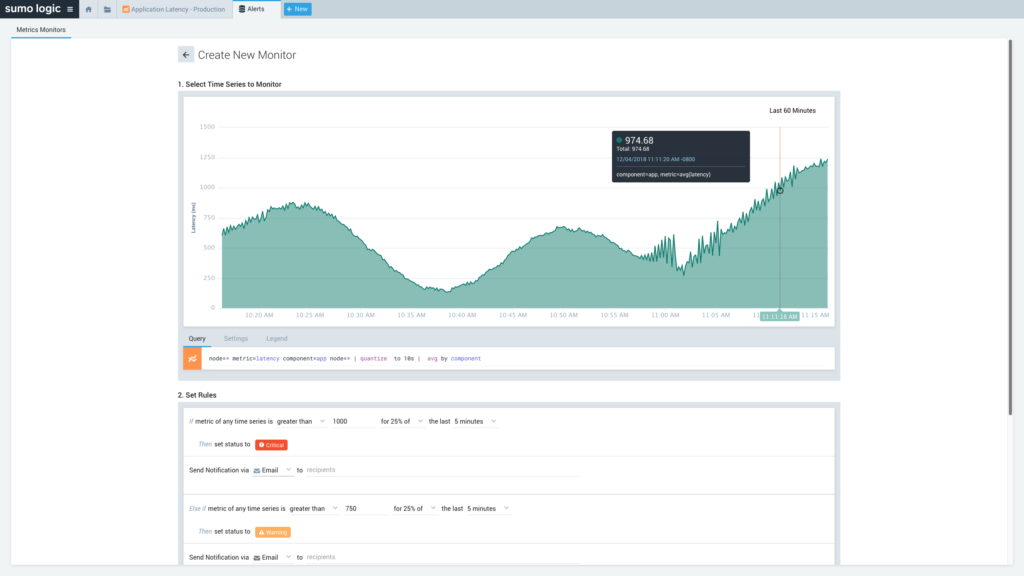Open the Application Latency - Production tab
The width and height of the screenshot is (1024, 576).
[x=173, y=9]
